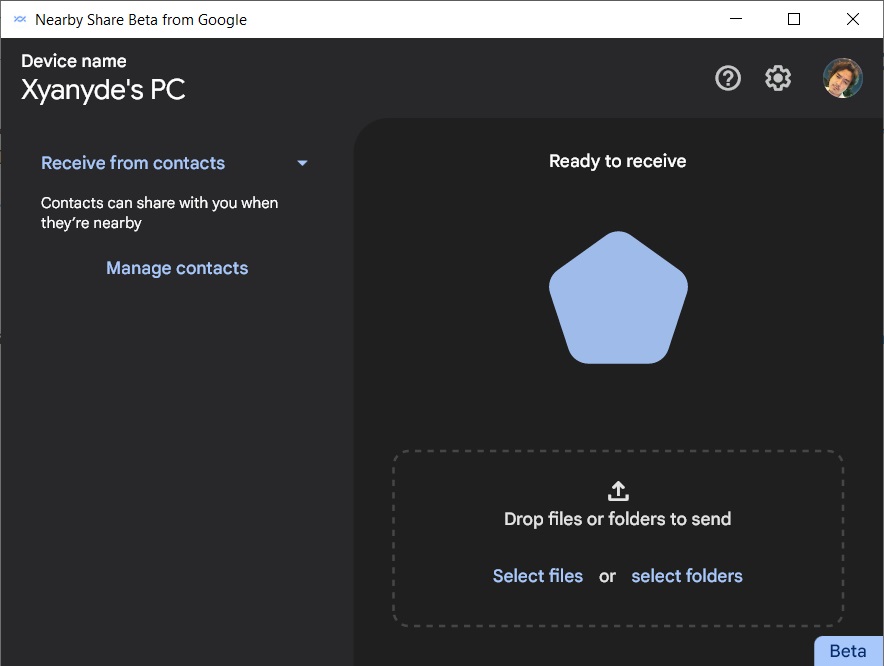Click the question mark help button
Image resolution: width=884 pixels, height=666 pixels.
point(728,78)
